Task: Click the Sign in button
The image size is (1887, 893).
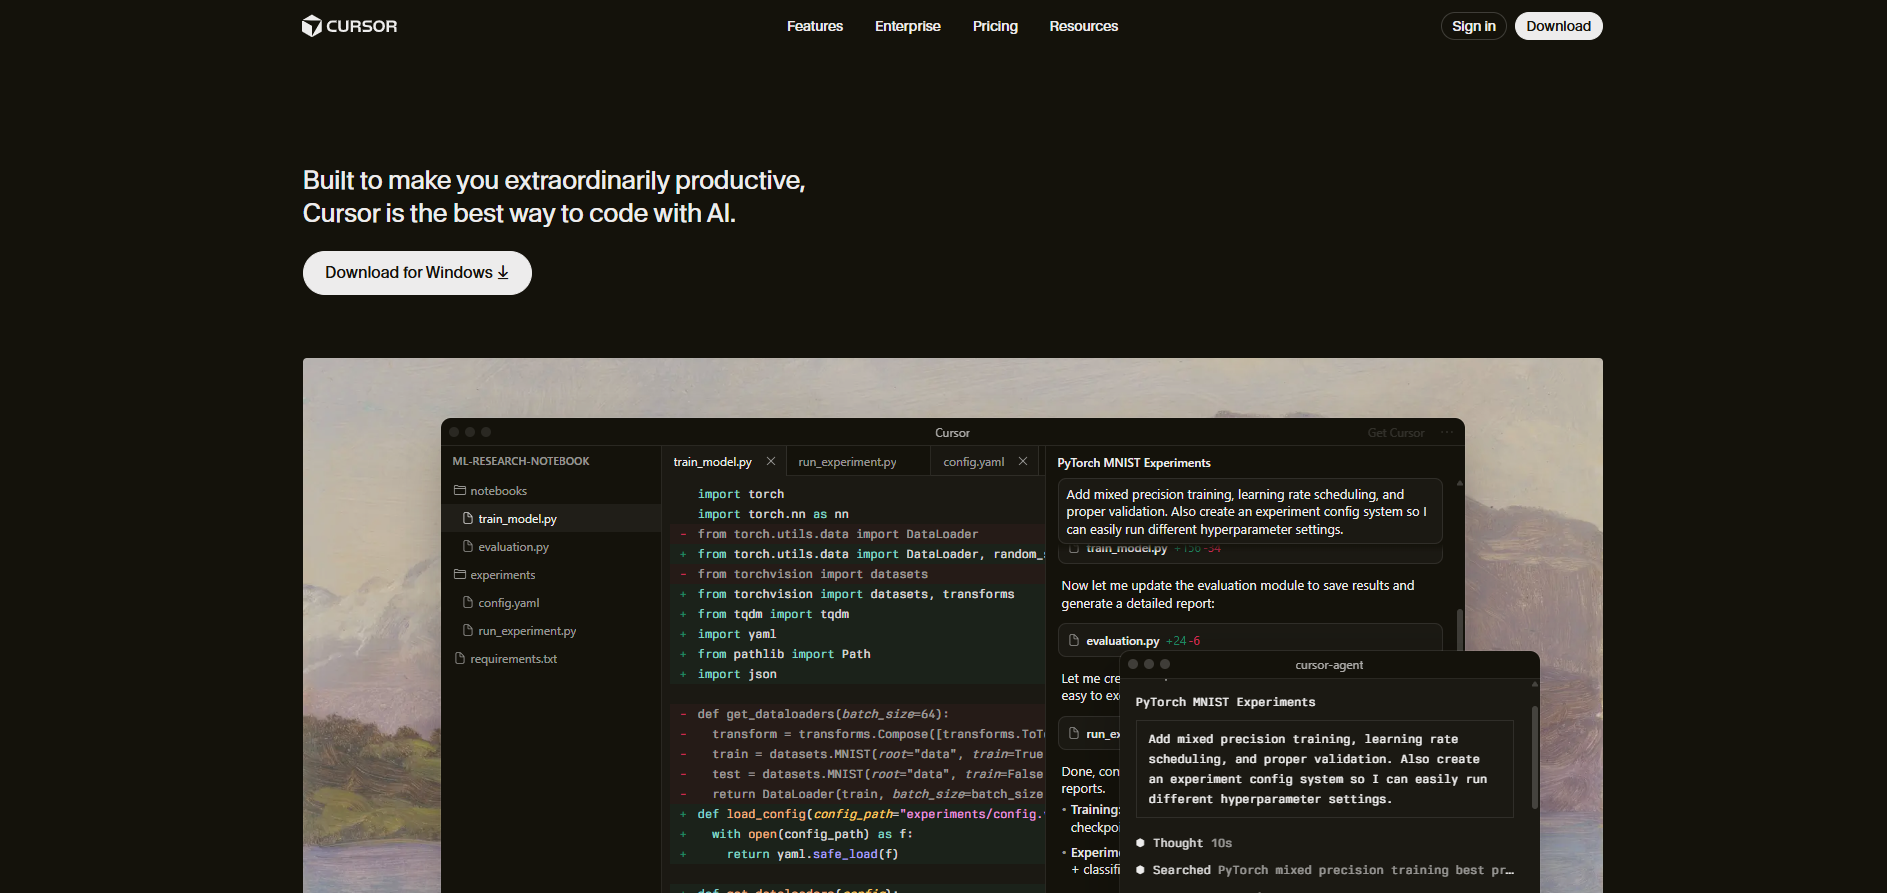Action: (1473, 26)
